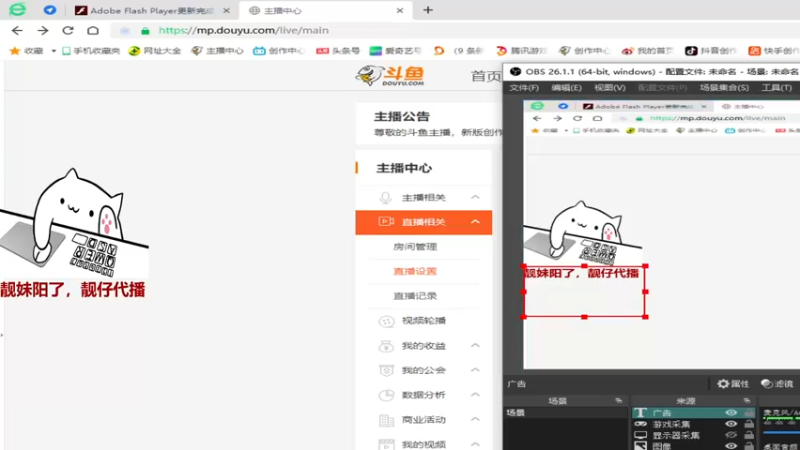
Task: Close the Adobe Flash Player tab
Action: (226, 10)
